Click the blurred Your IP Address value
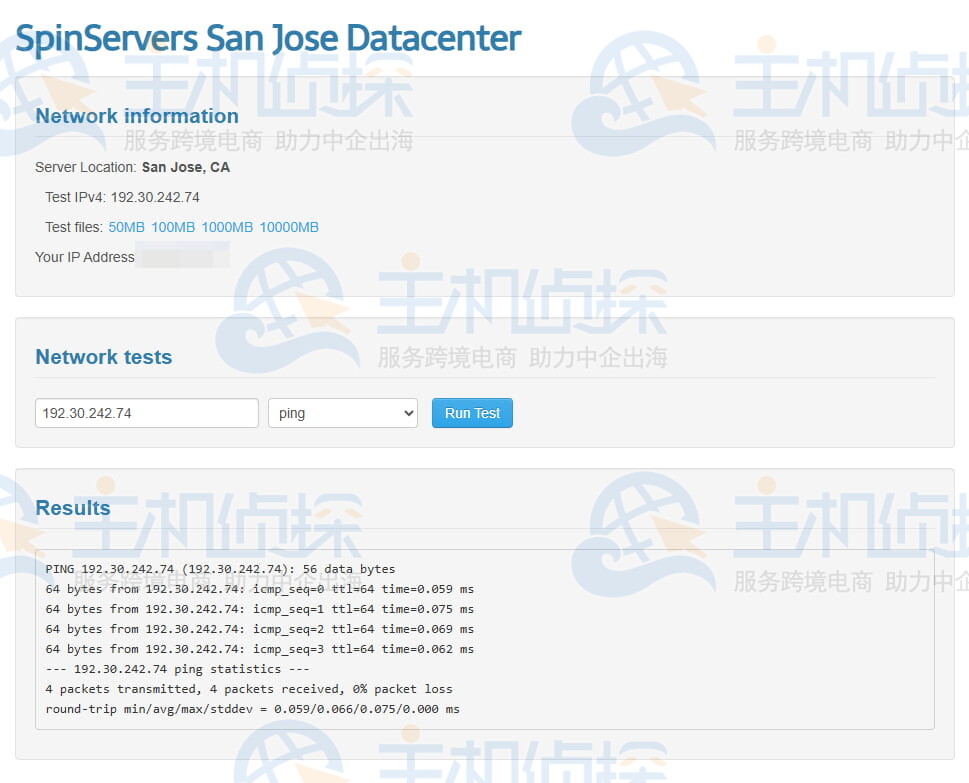 (x=181, y=257)
